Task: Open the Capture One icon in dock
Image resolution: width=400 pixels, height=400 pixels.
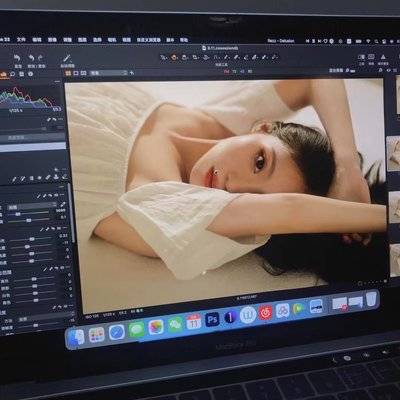Action: [x=230, y=317]
